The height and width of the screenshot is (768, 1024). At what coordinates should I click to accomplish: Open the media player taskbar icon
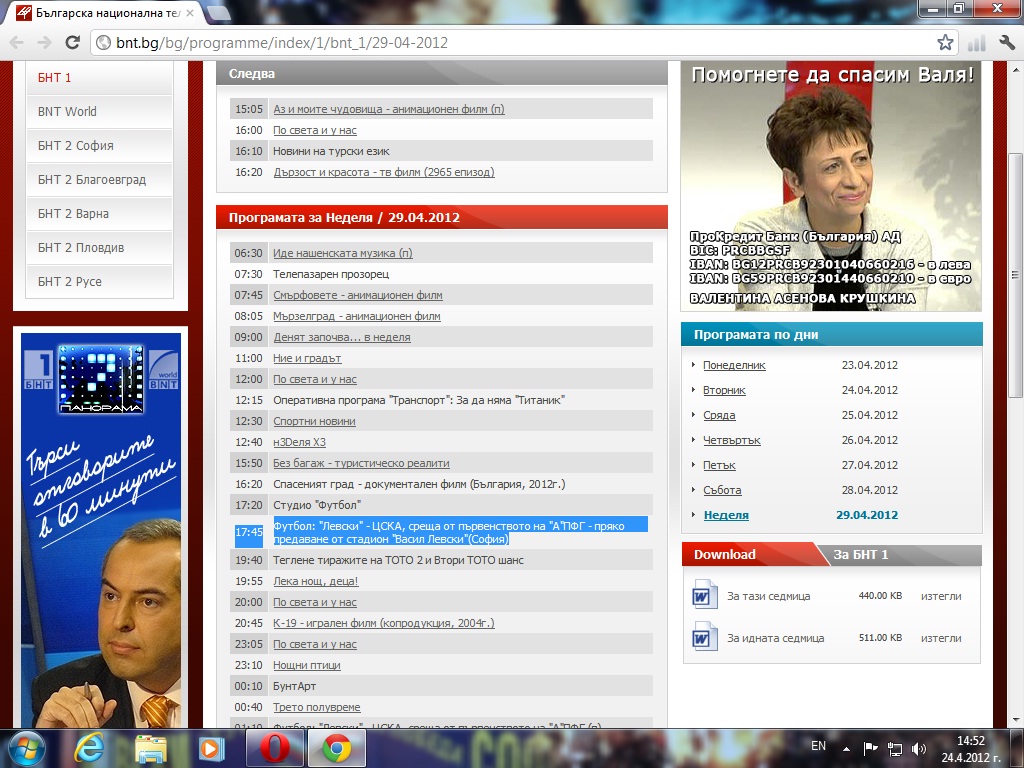211,748
